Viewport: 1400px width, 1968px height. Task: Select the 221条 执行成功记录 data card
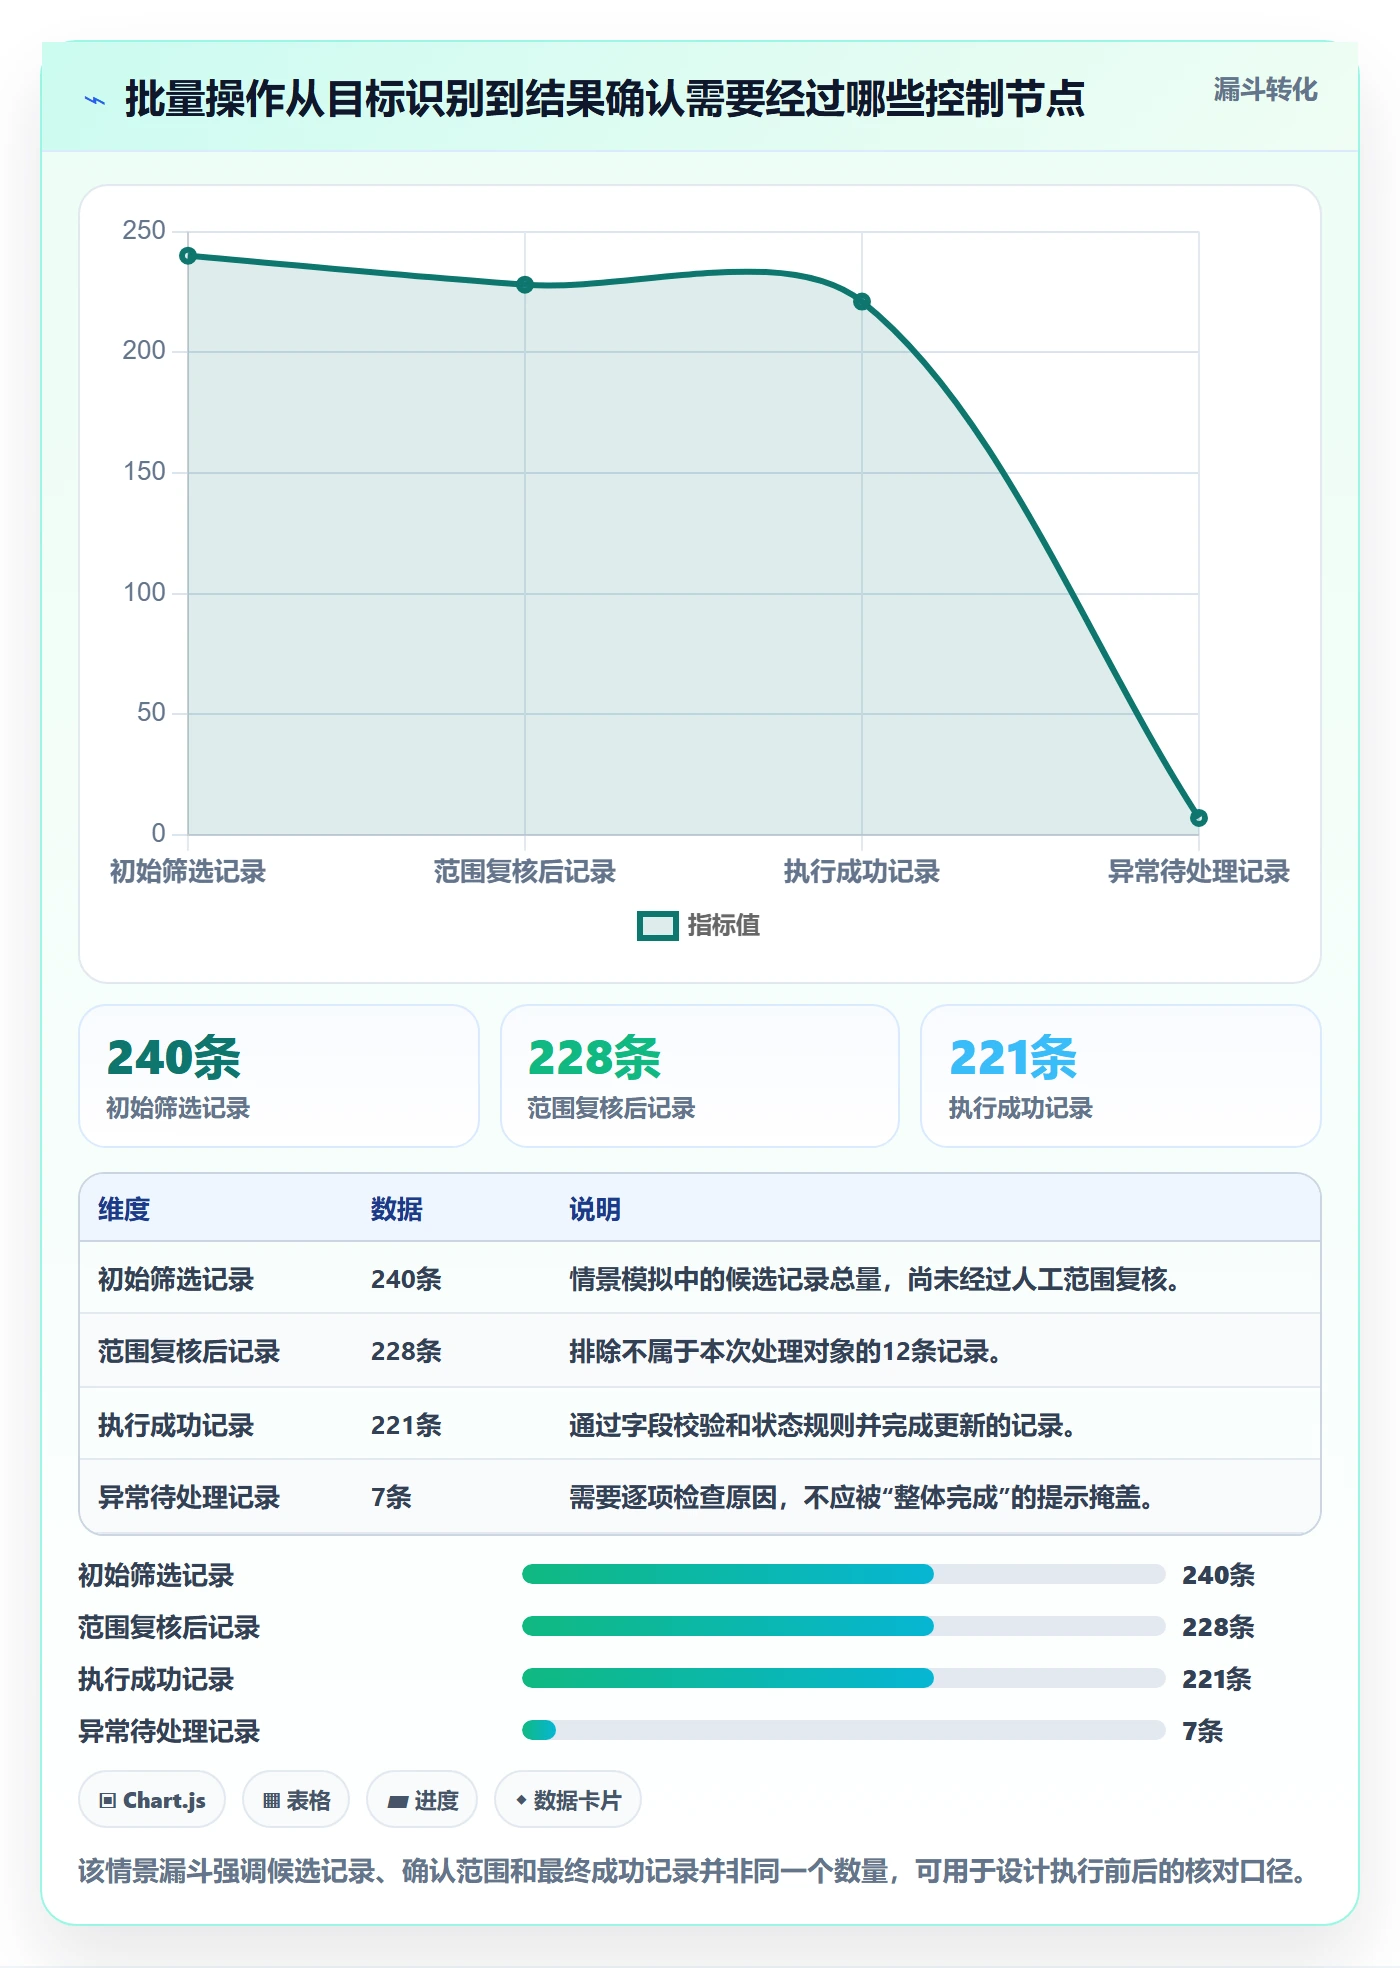[1121, 1076]
